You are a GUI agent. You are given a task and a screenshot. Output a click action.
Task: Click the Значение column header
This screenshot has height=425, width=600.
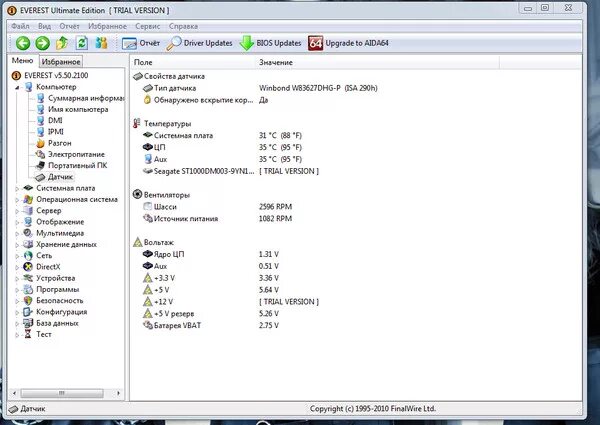coord(377,62)
